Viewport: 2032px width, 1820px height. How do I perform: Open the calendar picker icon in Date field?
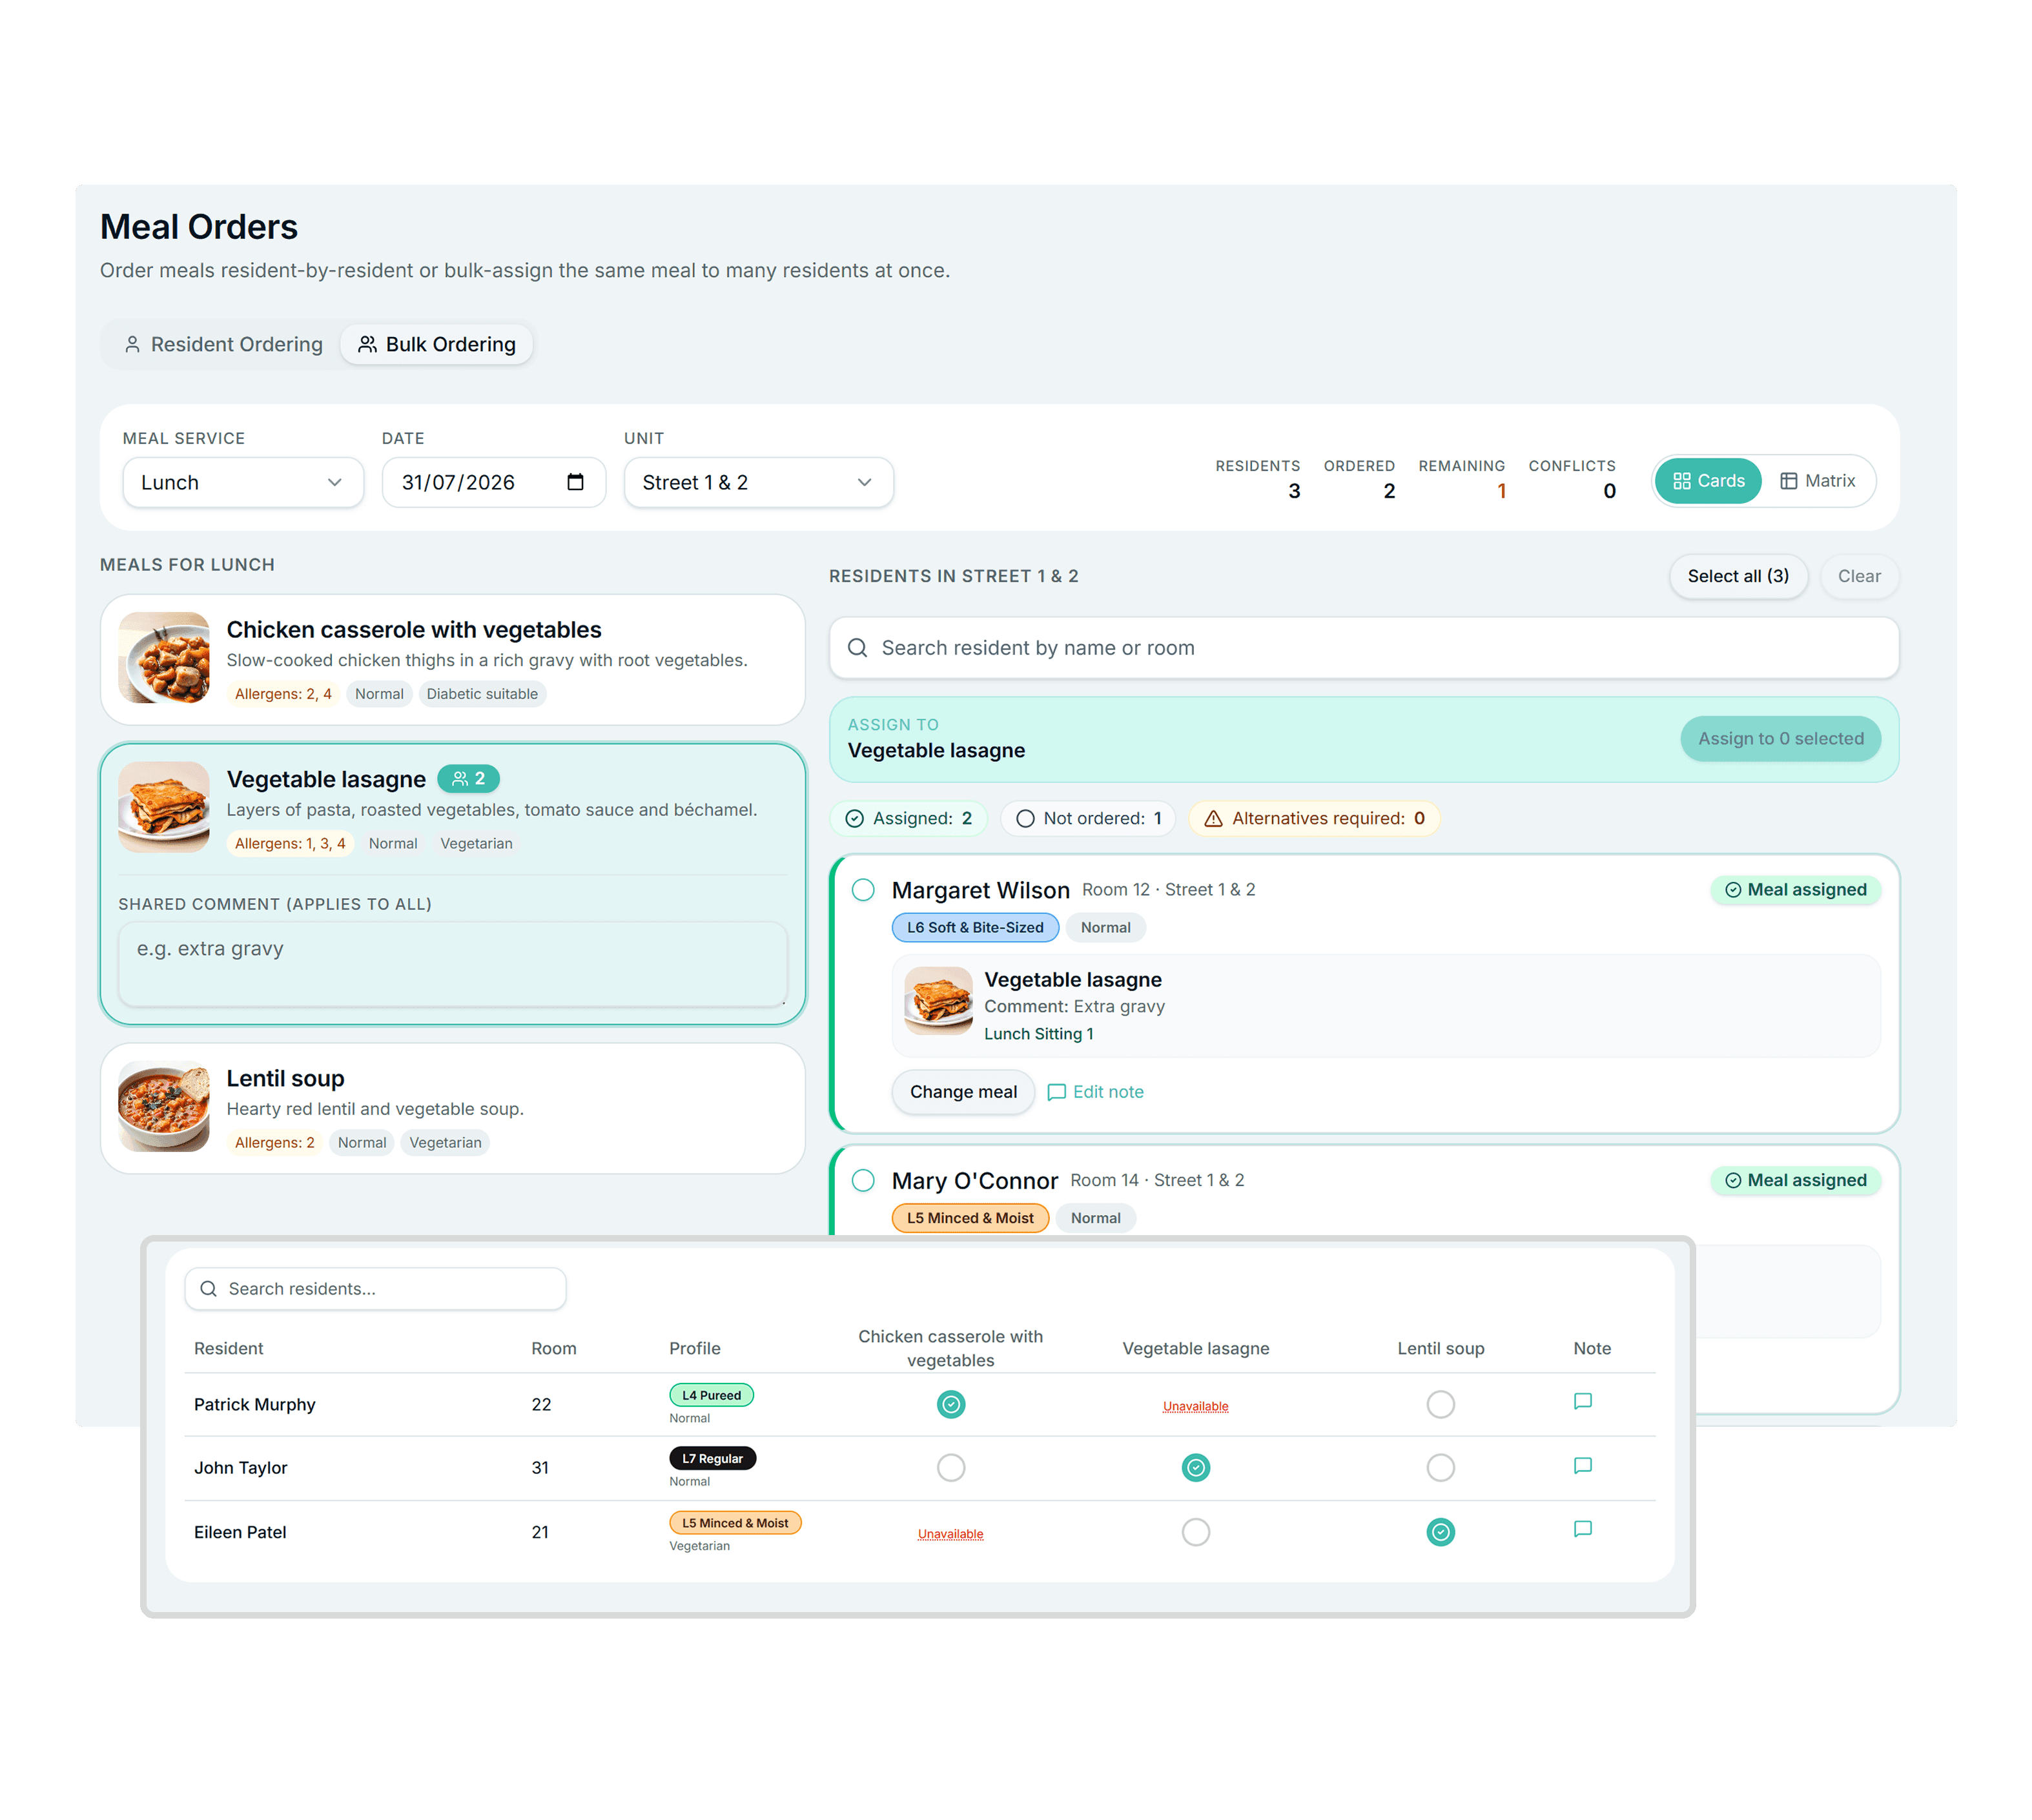[575, 482]
